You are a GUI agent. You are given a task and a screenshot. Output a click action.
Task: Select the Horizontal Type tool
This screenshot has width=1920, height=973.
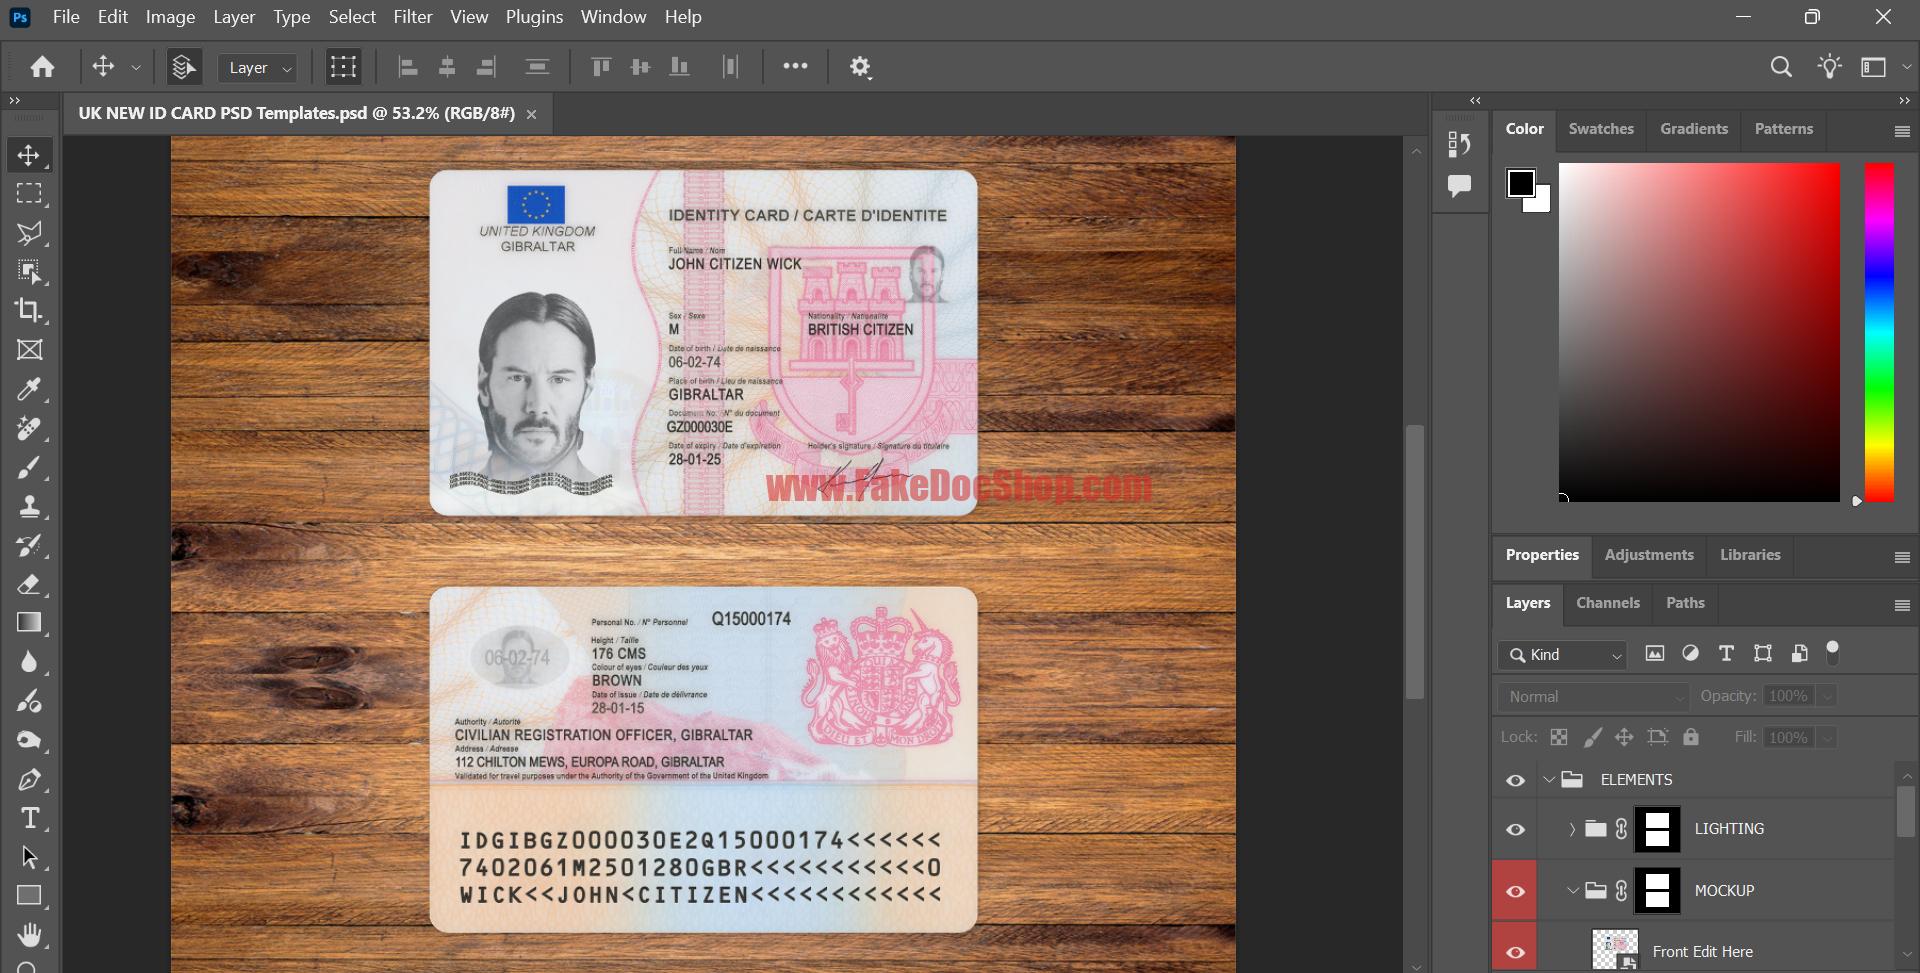point(29,818)
